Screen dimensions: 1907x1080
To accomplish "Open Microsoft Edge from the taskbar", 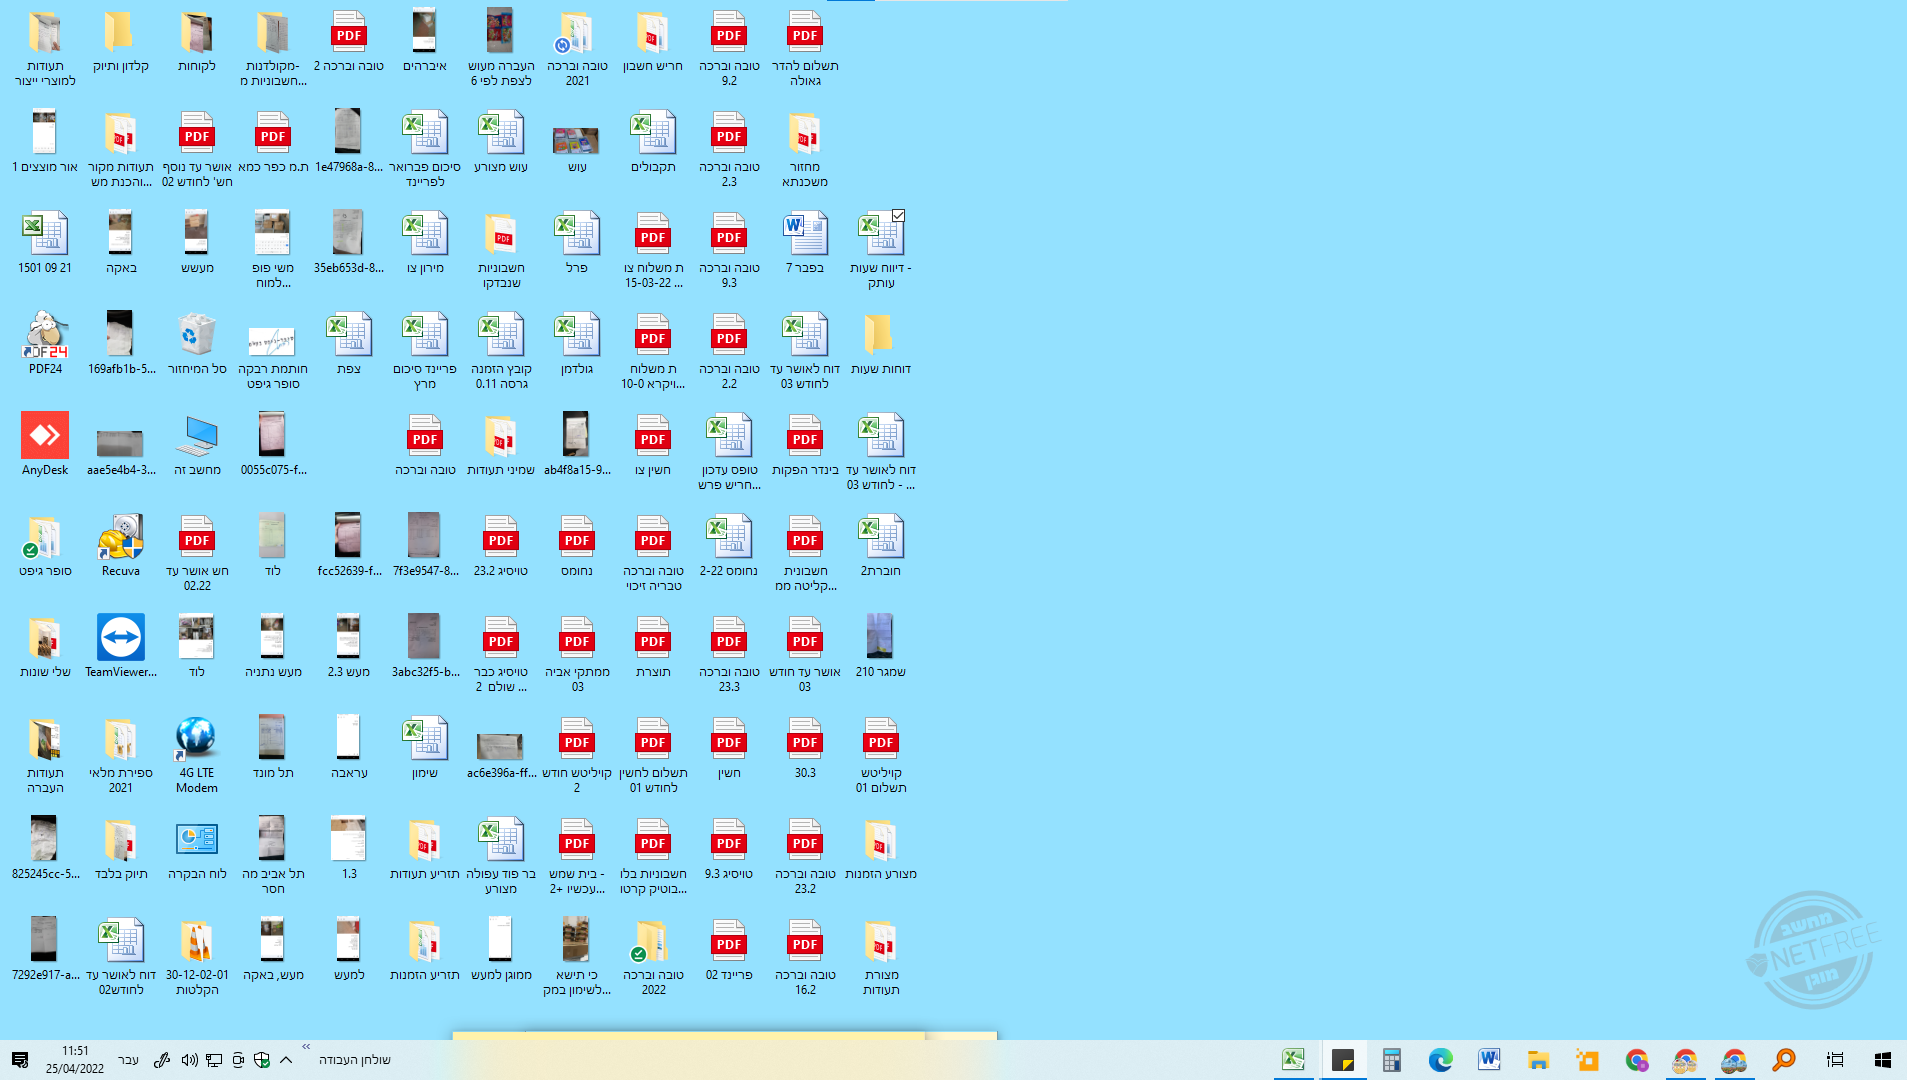I will click(x=1440, y=1059).
